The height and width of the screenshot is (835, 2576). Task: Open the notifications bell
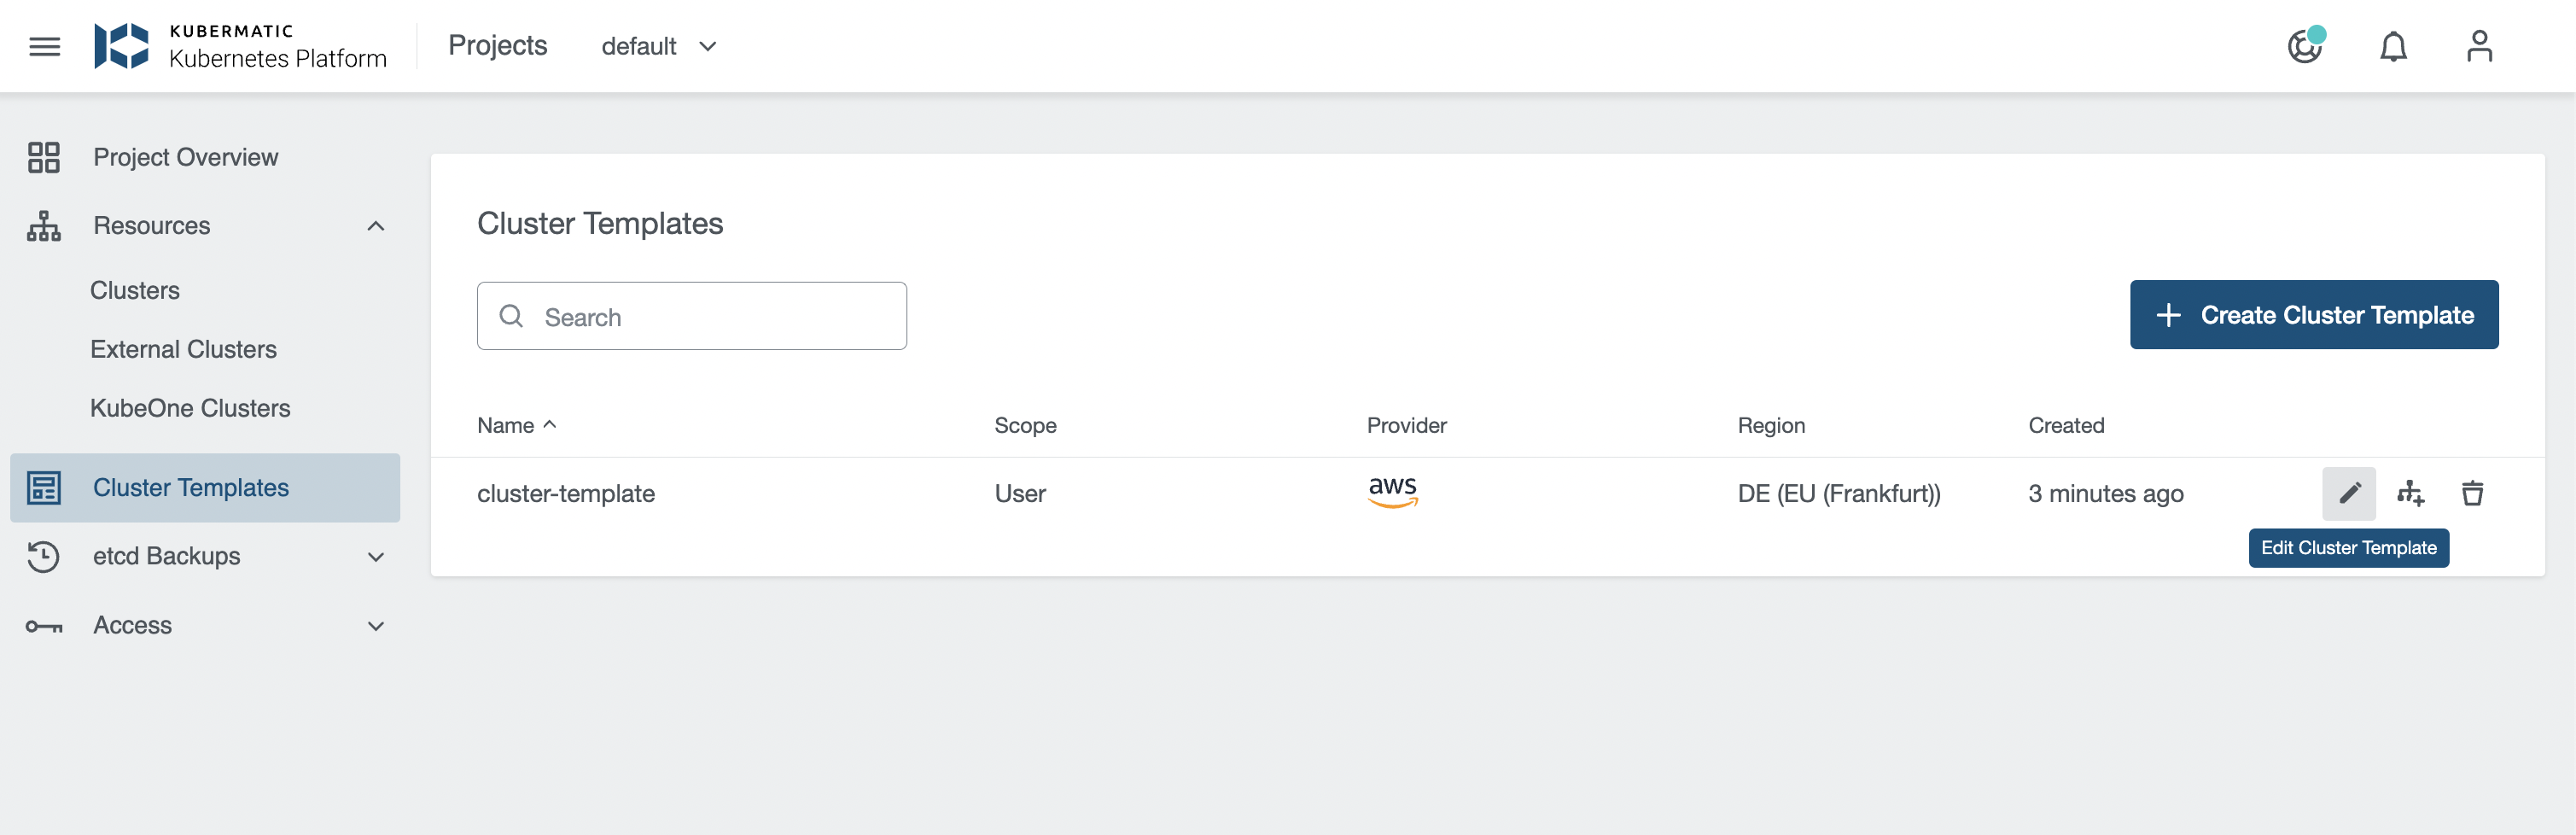[2394, 47]
